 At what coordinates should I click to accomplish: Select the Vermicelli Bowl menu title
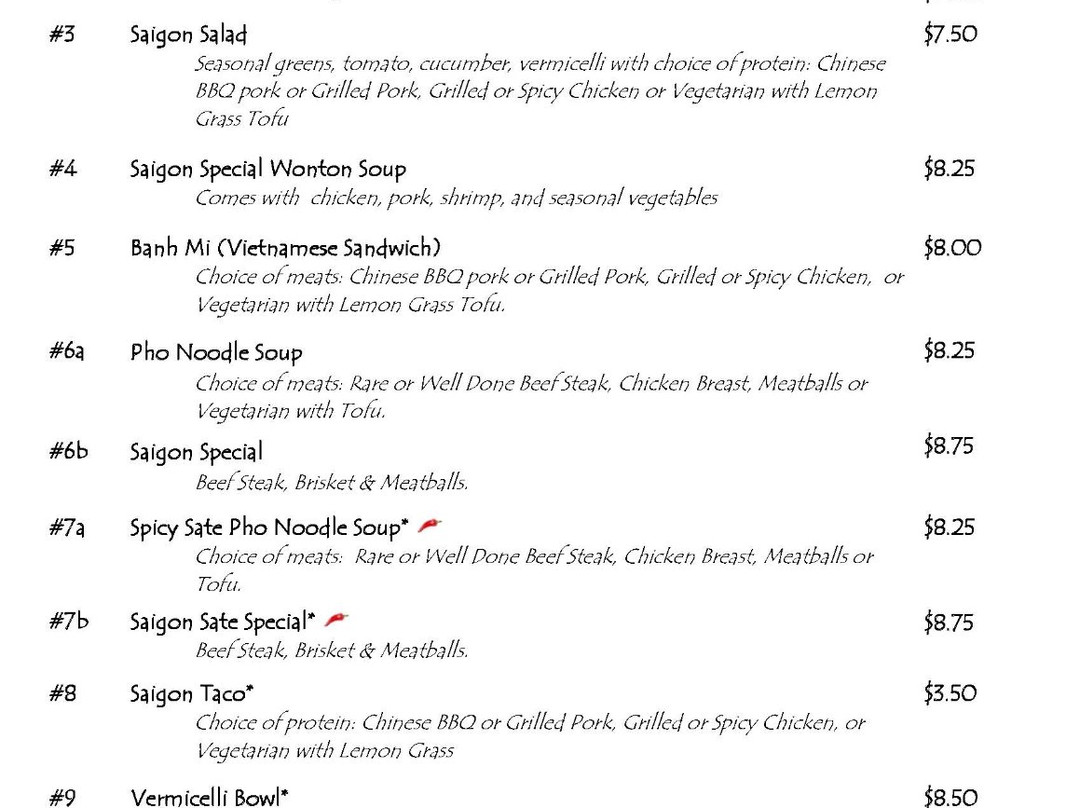click(209, 797)
